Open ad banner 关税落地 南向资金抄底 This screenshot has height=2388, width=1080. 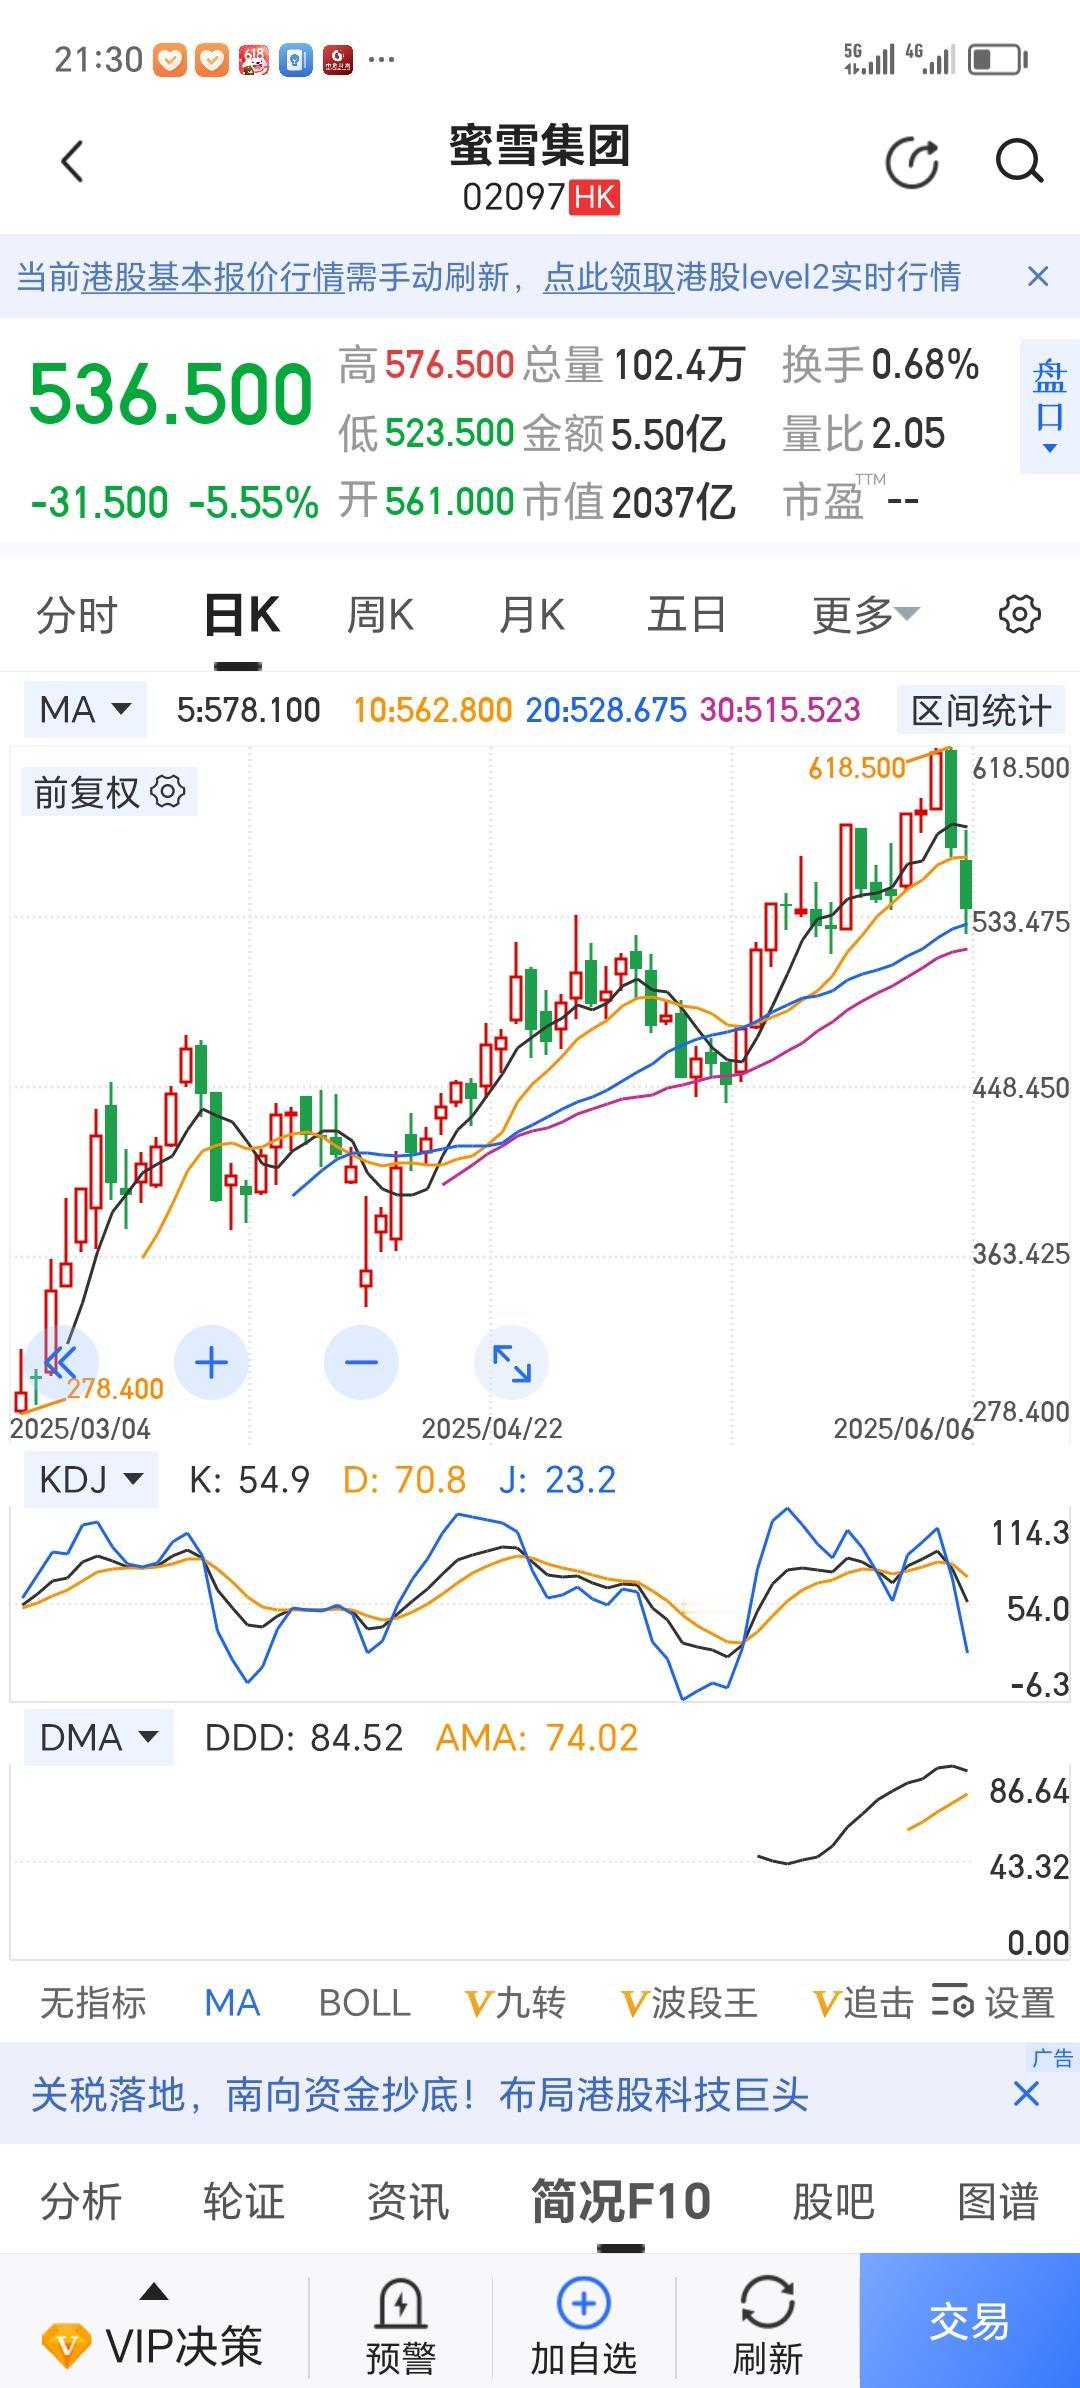pyautogui.click(x=420, y=2094)
